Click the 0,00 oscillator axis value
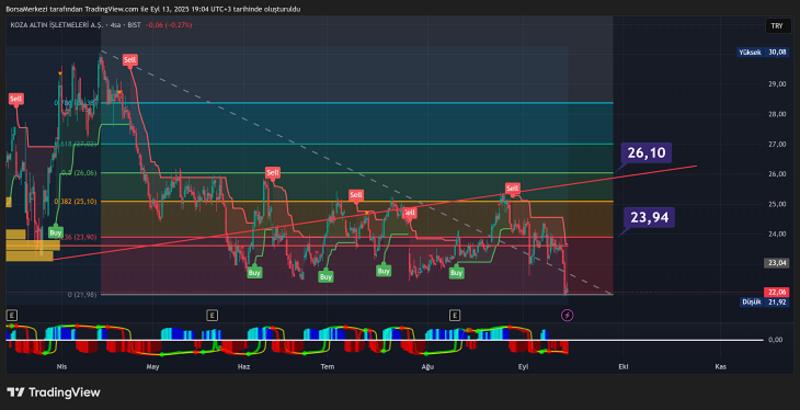The height and width of the screenshot is (410, 800). 776,340
